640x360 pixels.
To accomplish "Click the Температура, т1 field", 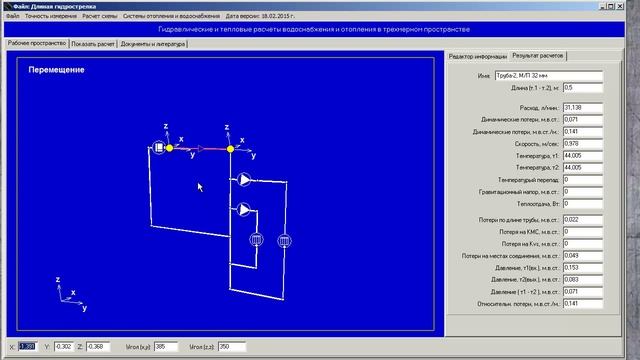I will tap(582, 156).
